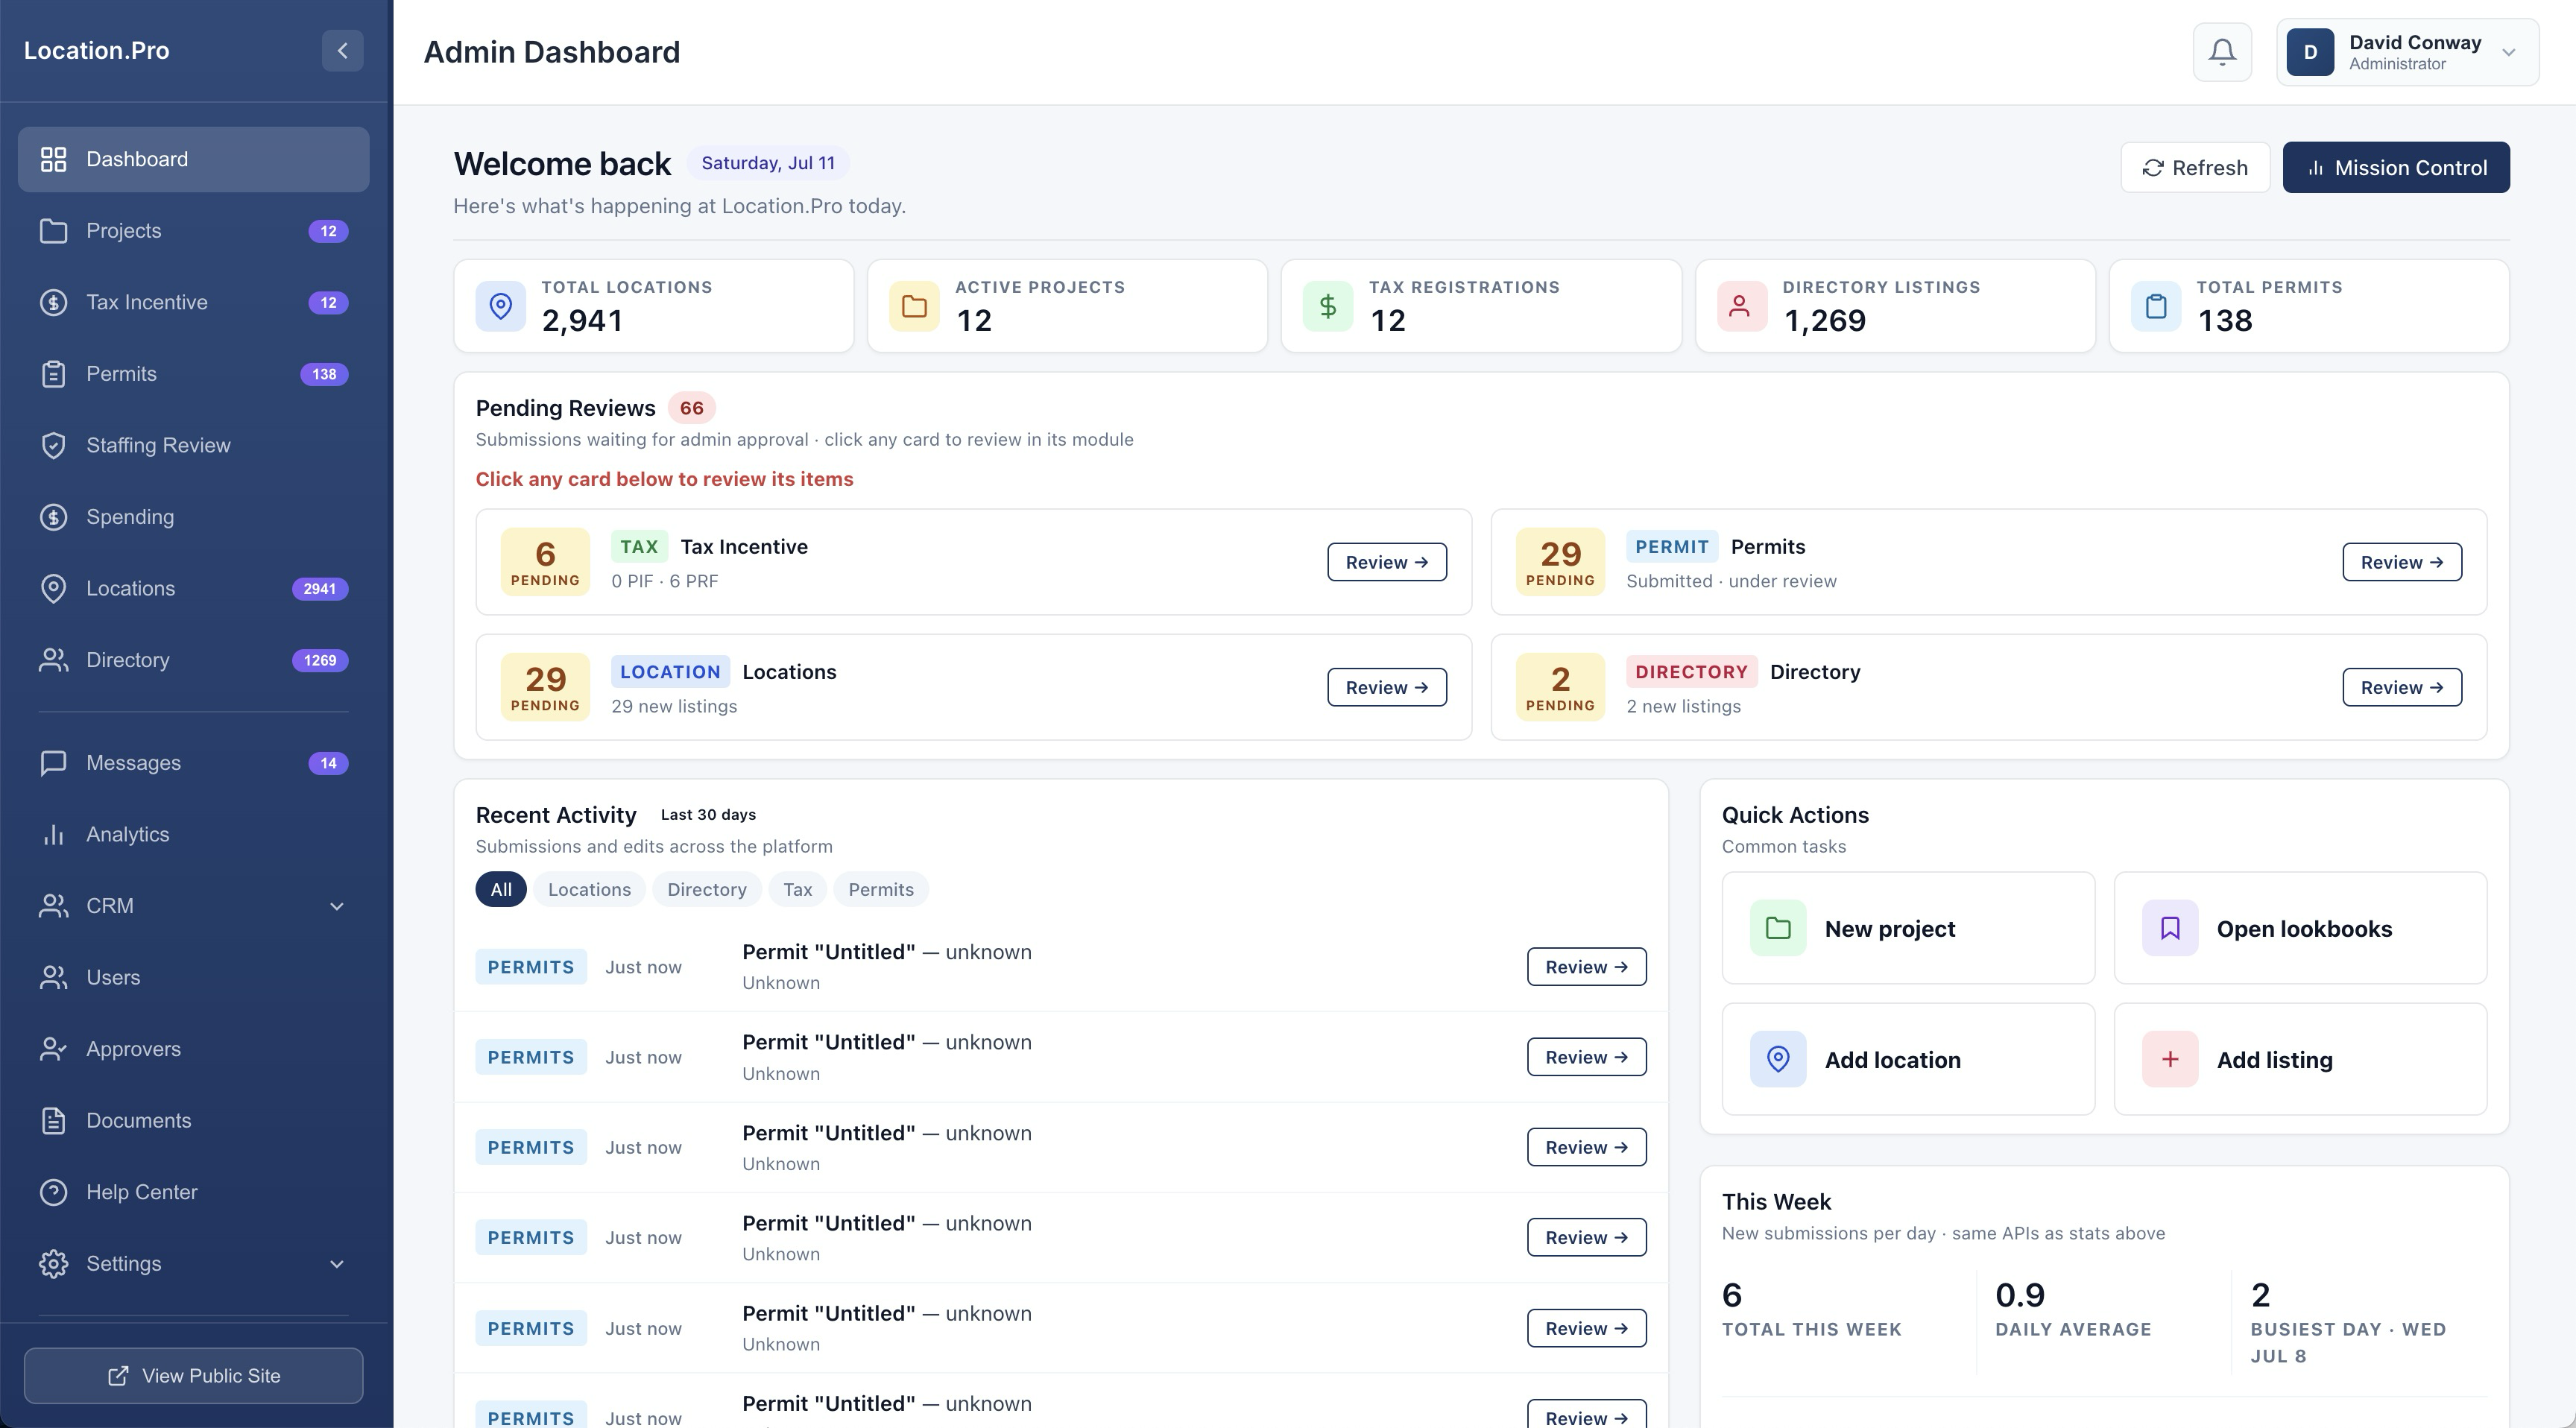Start a New project quick action
Screen dimensions: 2576x1428
pos(1908,928)
